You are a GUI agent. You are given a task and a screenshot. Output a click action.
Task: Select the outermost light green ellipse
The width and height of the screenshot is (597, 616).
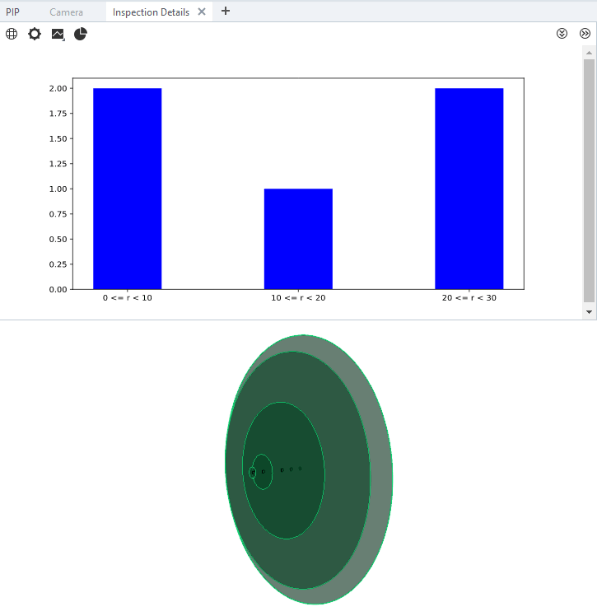pos(381,471)
